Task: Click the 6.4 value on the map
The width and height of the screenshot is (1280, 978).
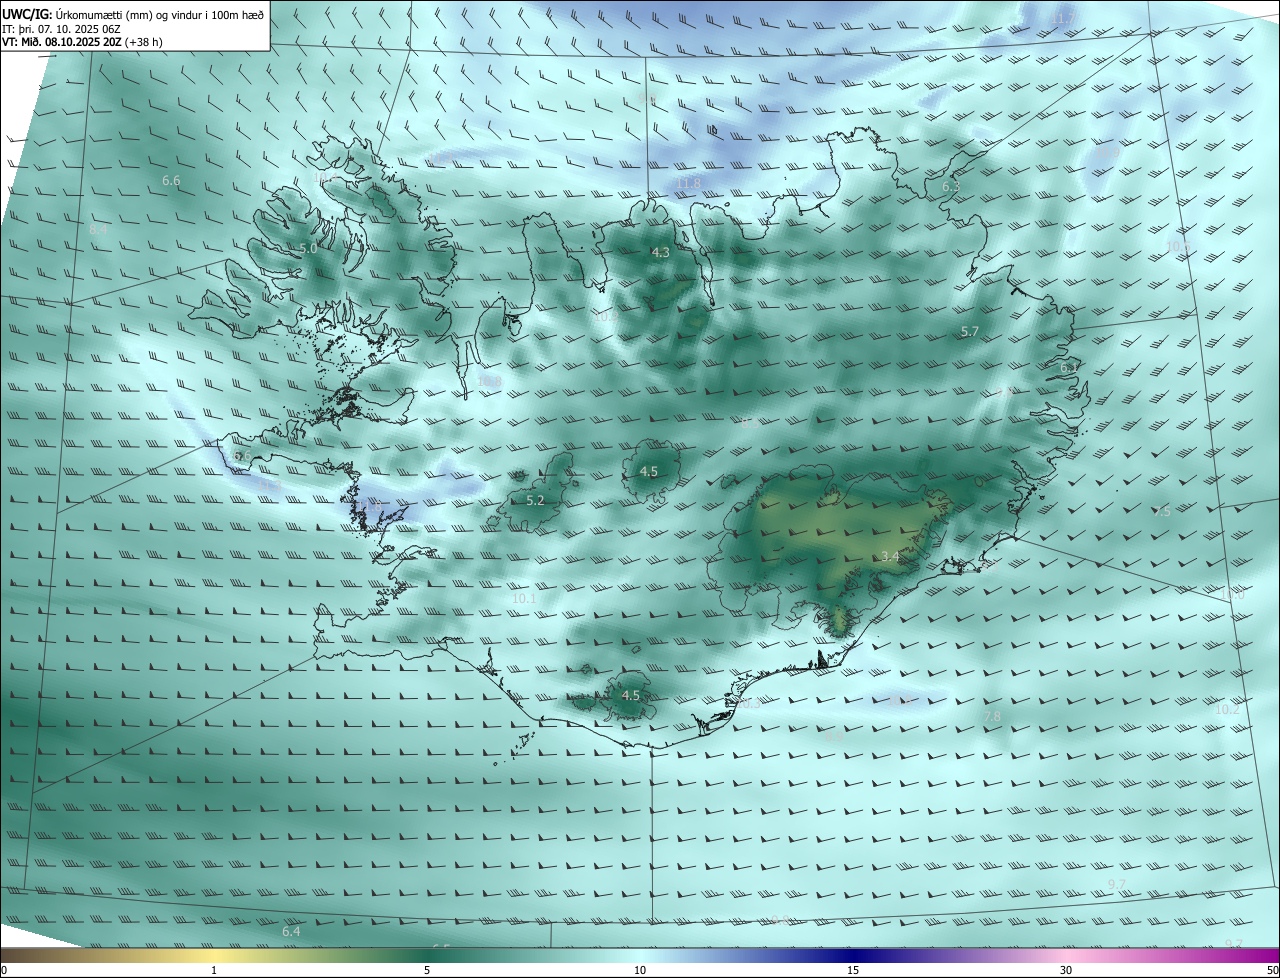Action: pos(291,931)
